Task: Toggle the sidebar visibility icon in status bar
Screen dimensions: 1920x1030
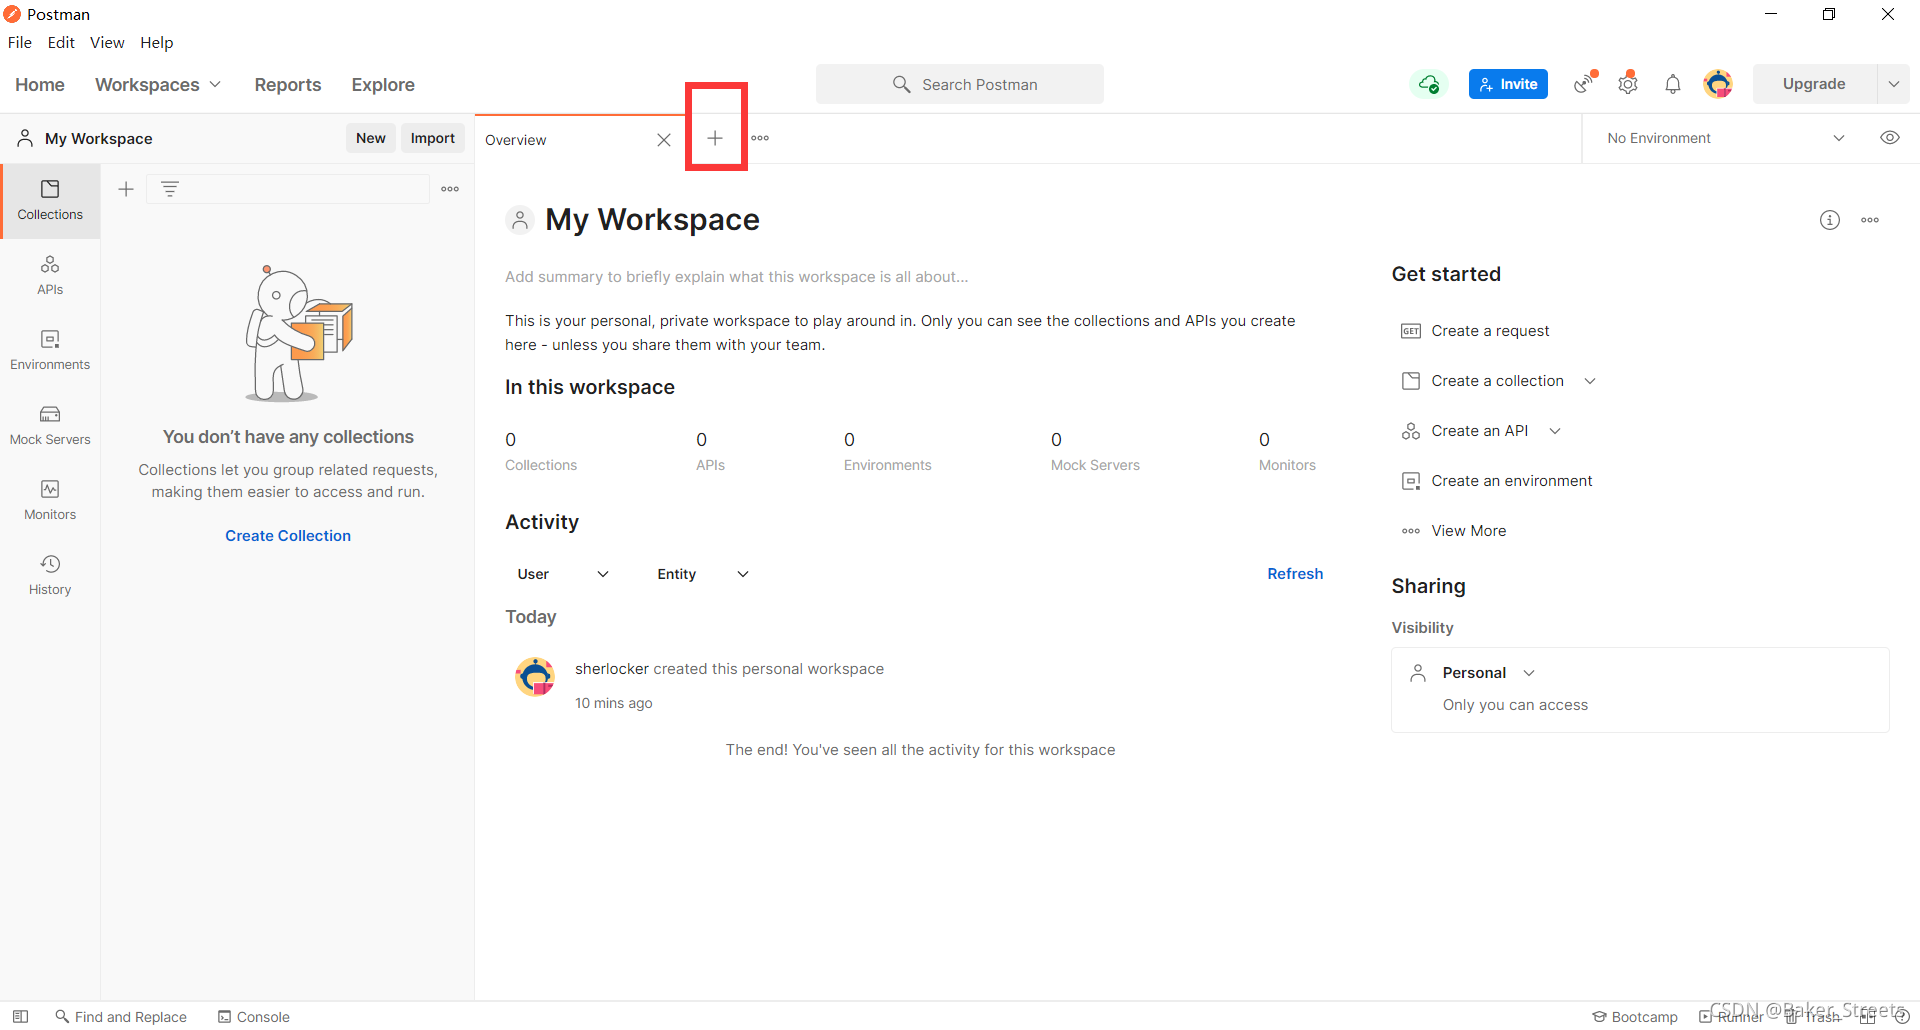Action: pyautogui.click(x=20, y=1017)
